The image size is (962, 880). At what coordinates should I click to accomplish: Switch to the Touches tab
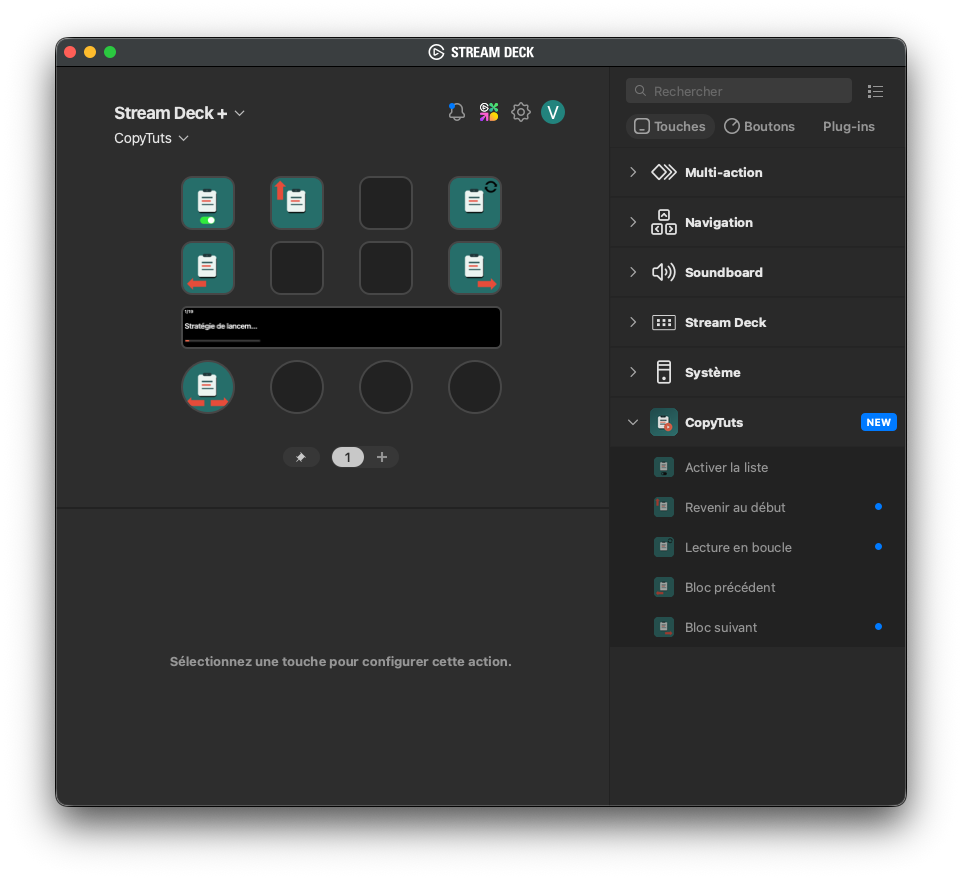670,126
